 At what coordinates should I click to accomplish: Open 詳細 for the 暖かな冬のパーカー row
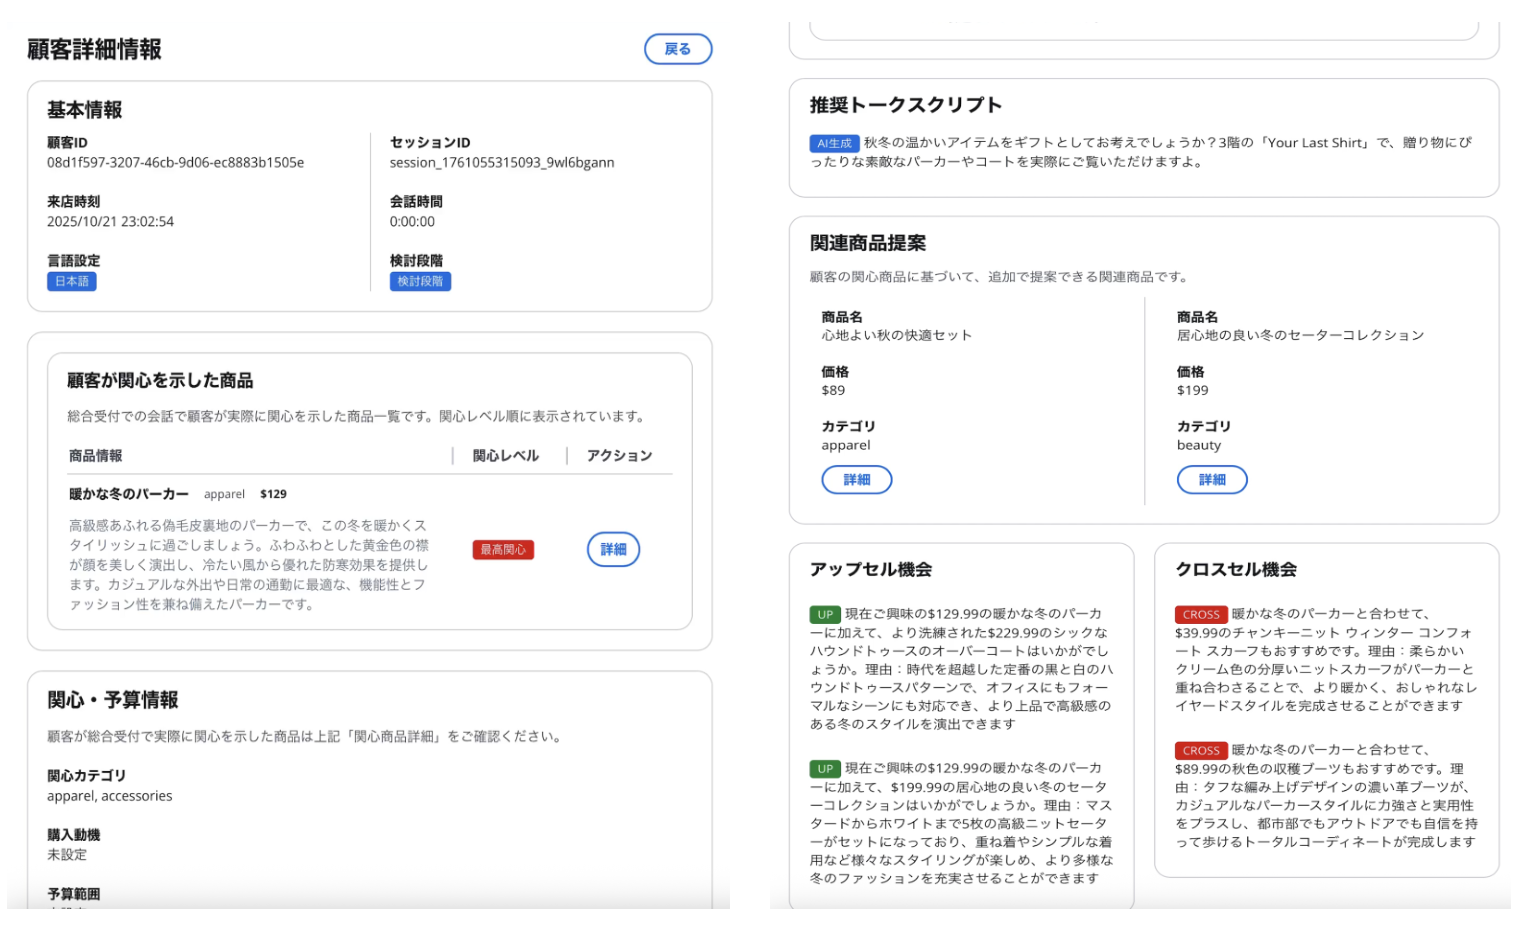click(x=613, y=549)
